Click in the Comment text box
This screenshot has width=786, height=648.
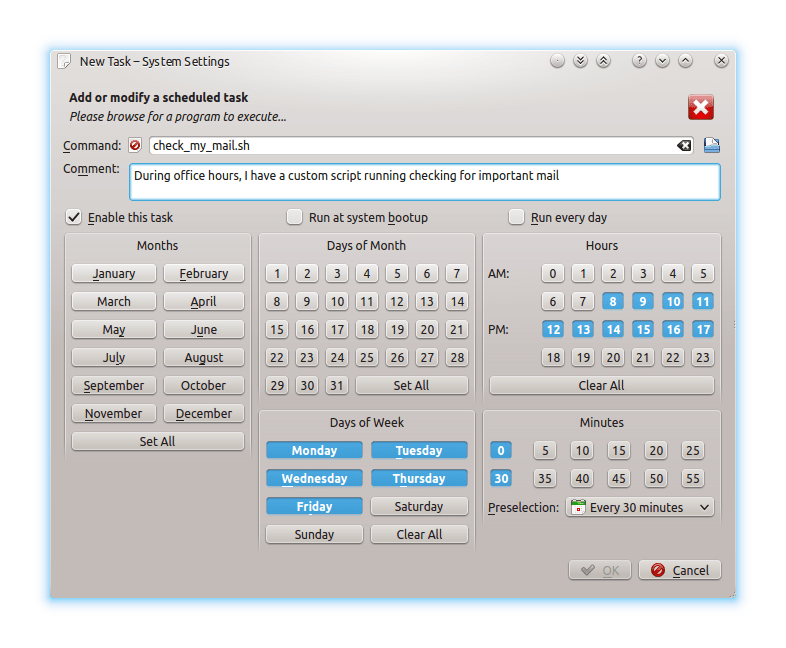(425, 182)
